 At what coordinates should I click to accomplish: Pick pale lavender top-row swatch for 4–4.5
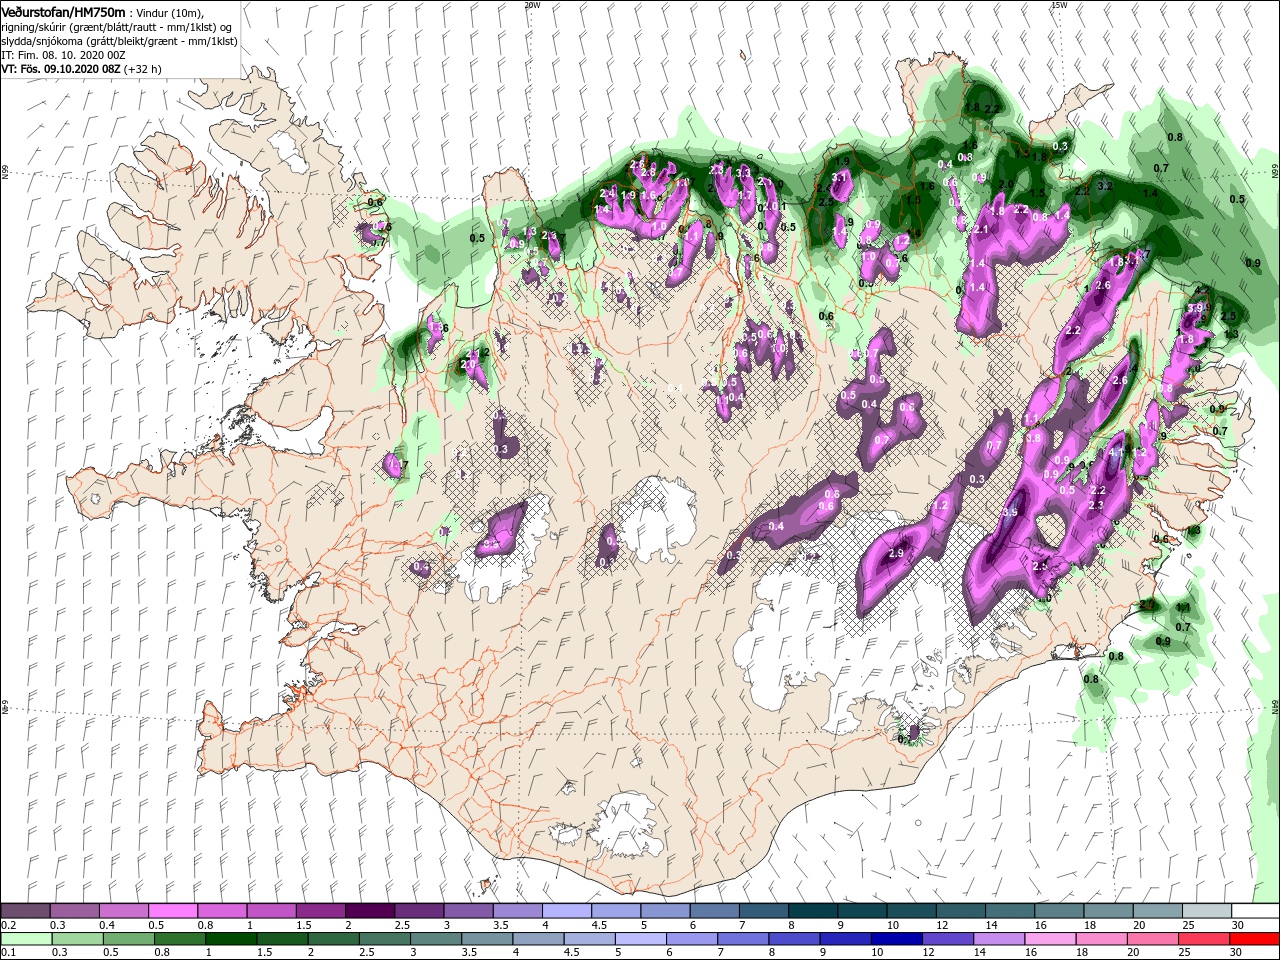coord(566,911)
